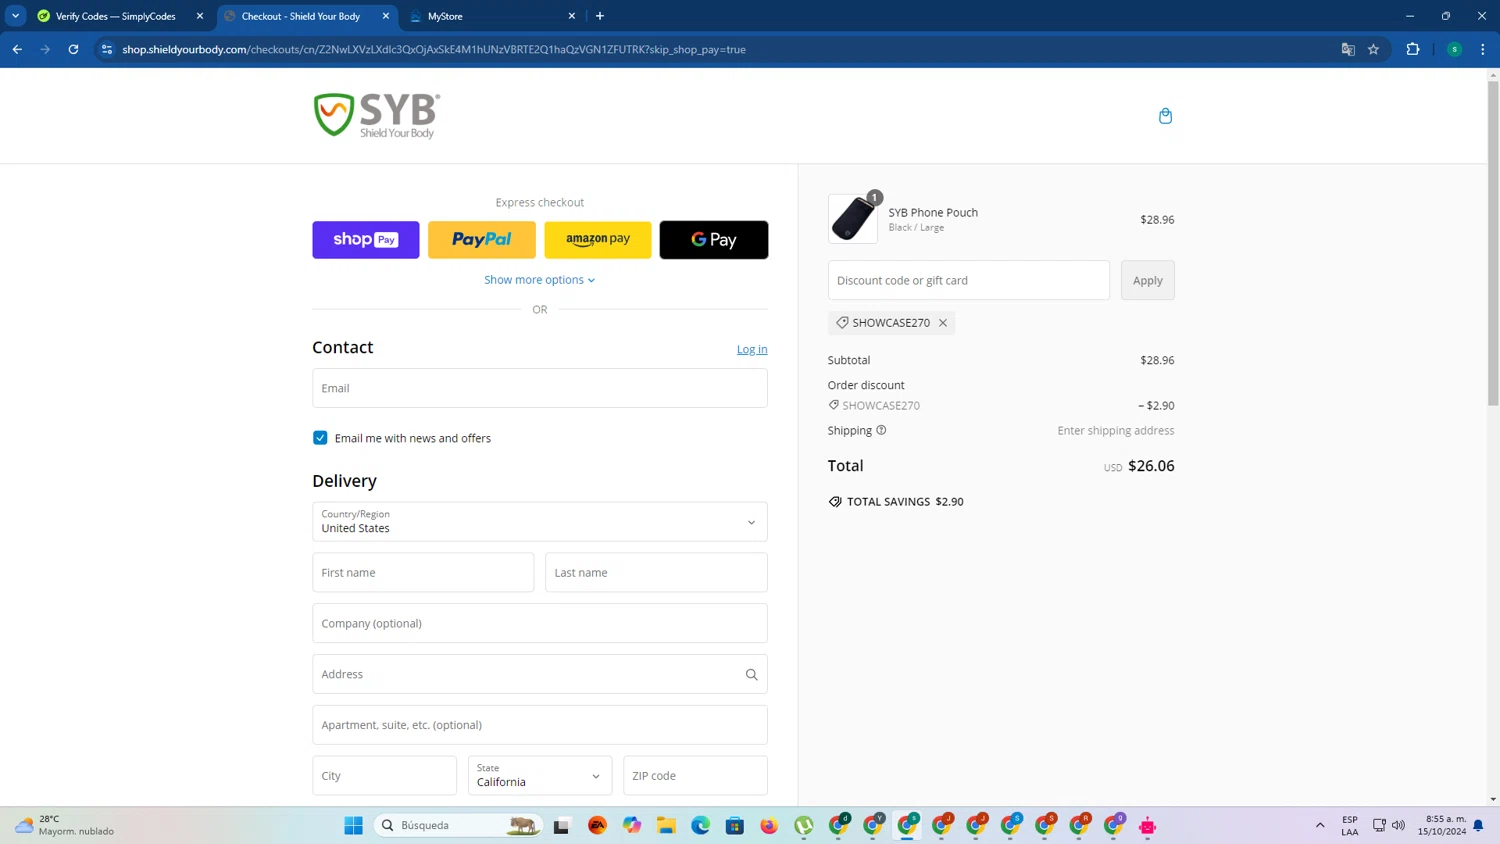Click the browser back arrow
The width and height of the screenshot is (1500, 844).
(x=17, y=49)
